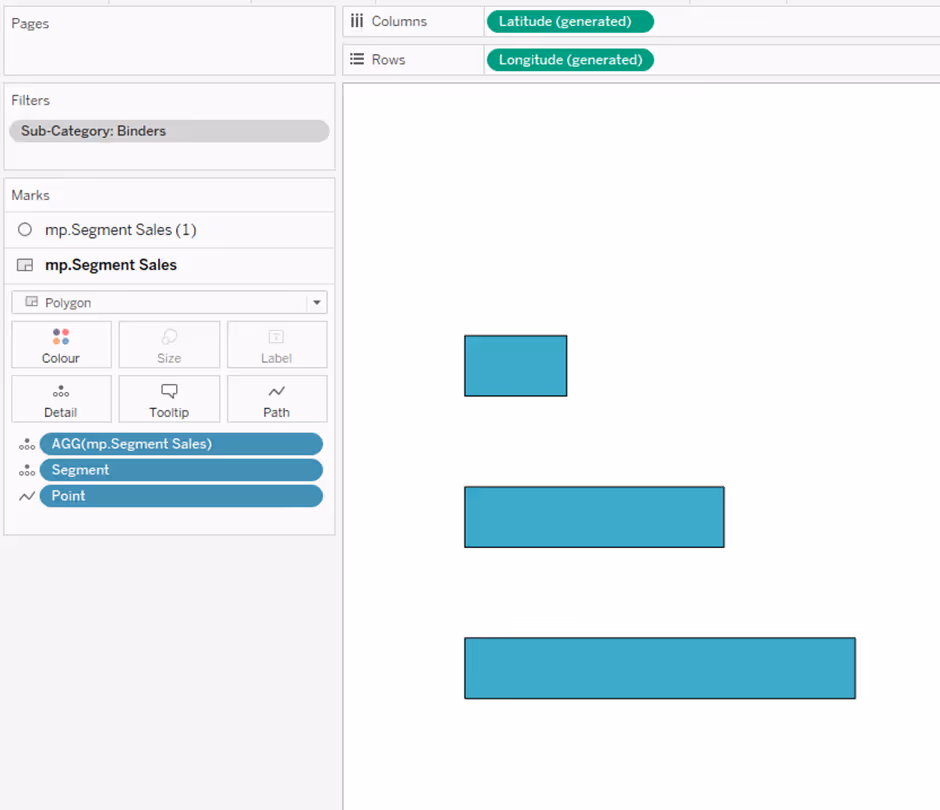The image size is (940, 810).
Task: Open the Path mark card
Action: tap(276, 399)
